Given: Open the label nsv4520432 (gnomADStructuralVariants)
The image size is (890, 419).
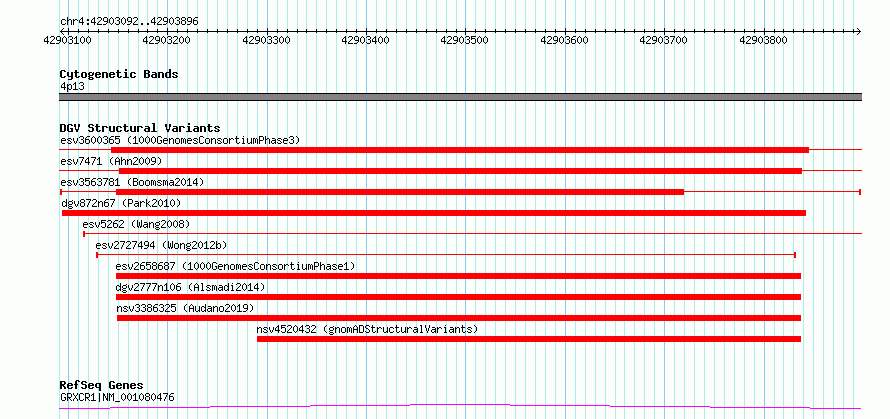Looking at the screenshot, I should (367, 329).
